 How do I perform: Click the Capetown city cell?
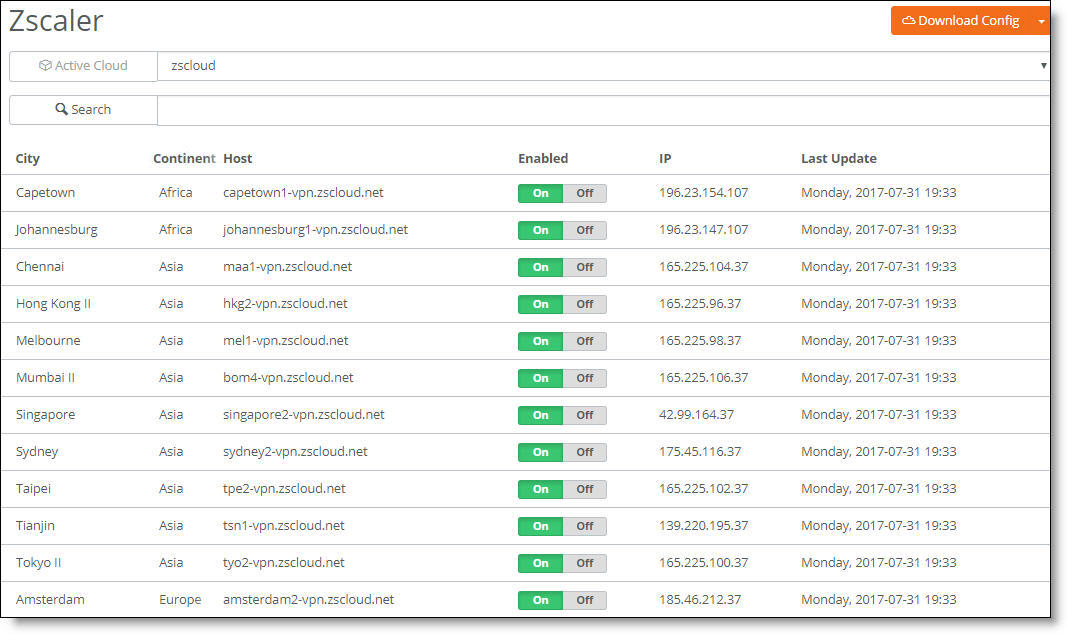click(x=45, y=193)
